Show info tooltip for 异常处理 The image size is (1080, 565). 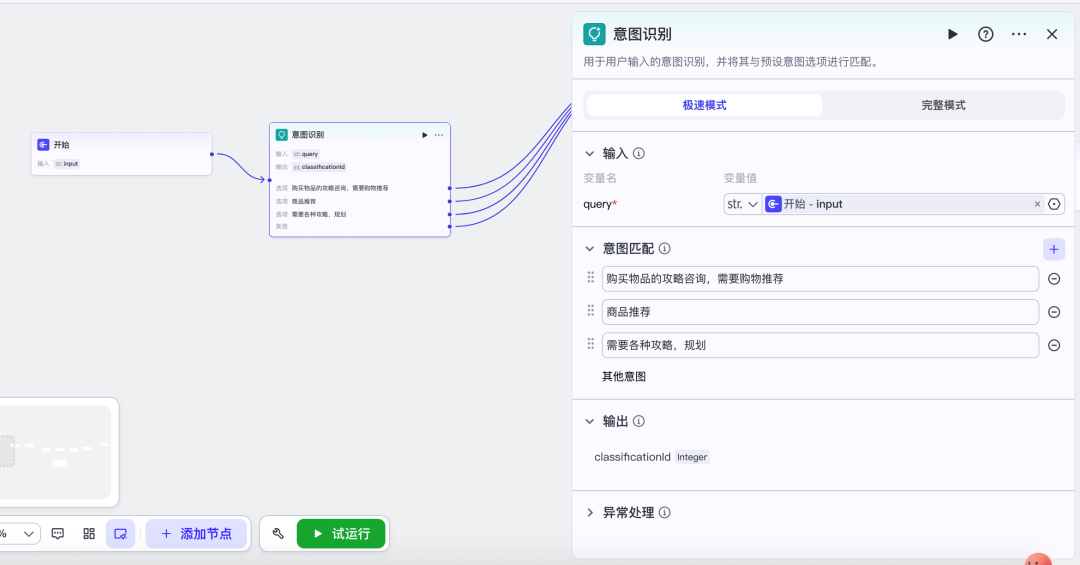665,513
